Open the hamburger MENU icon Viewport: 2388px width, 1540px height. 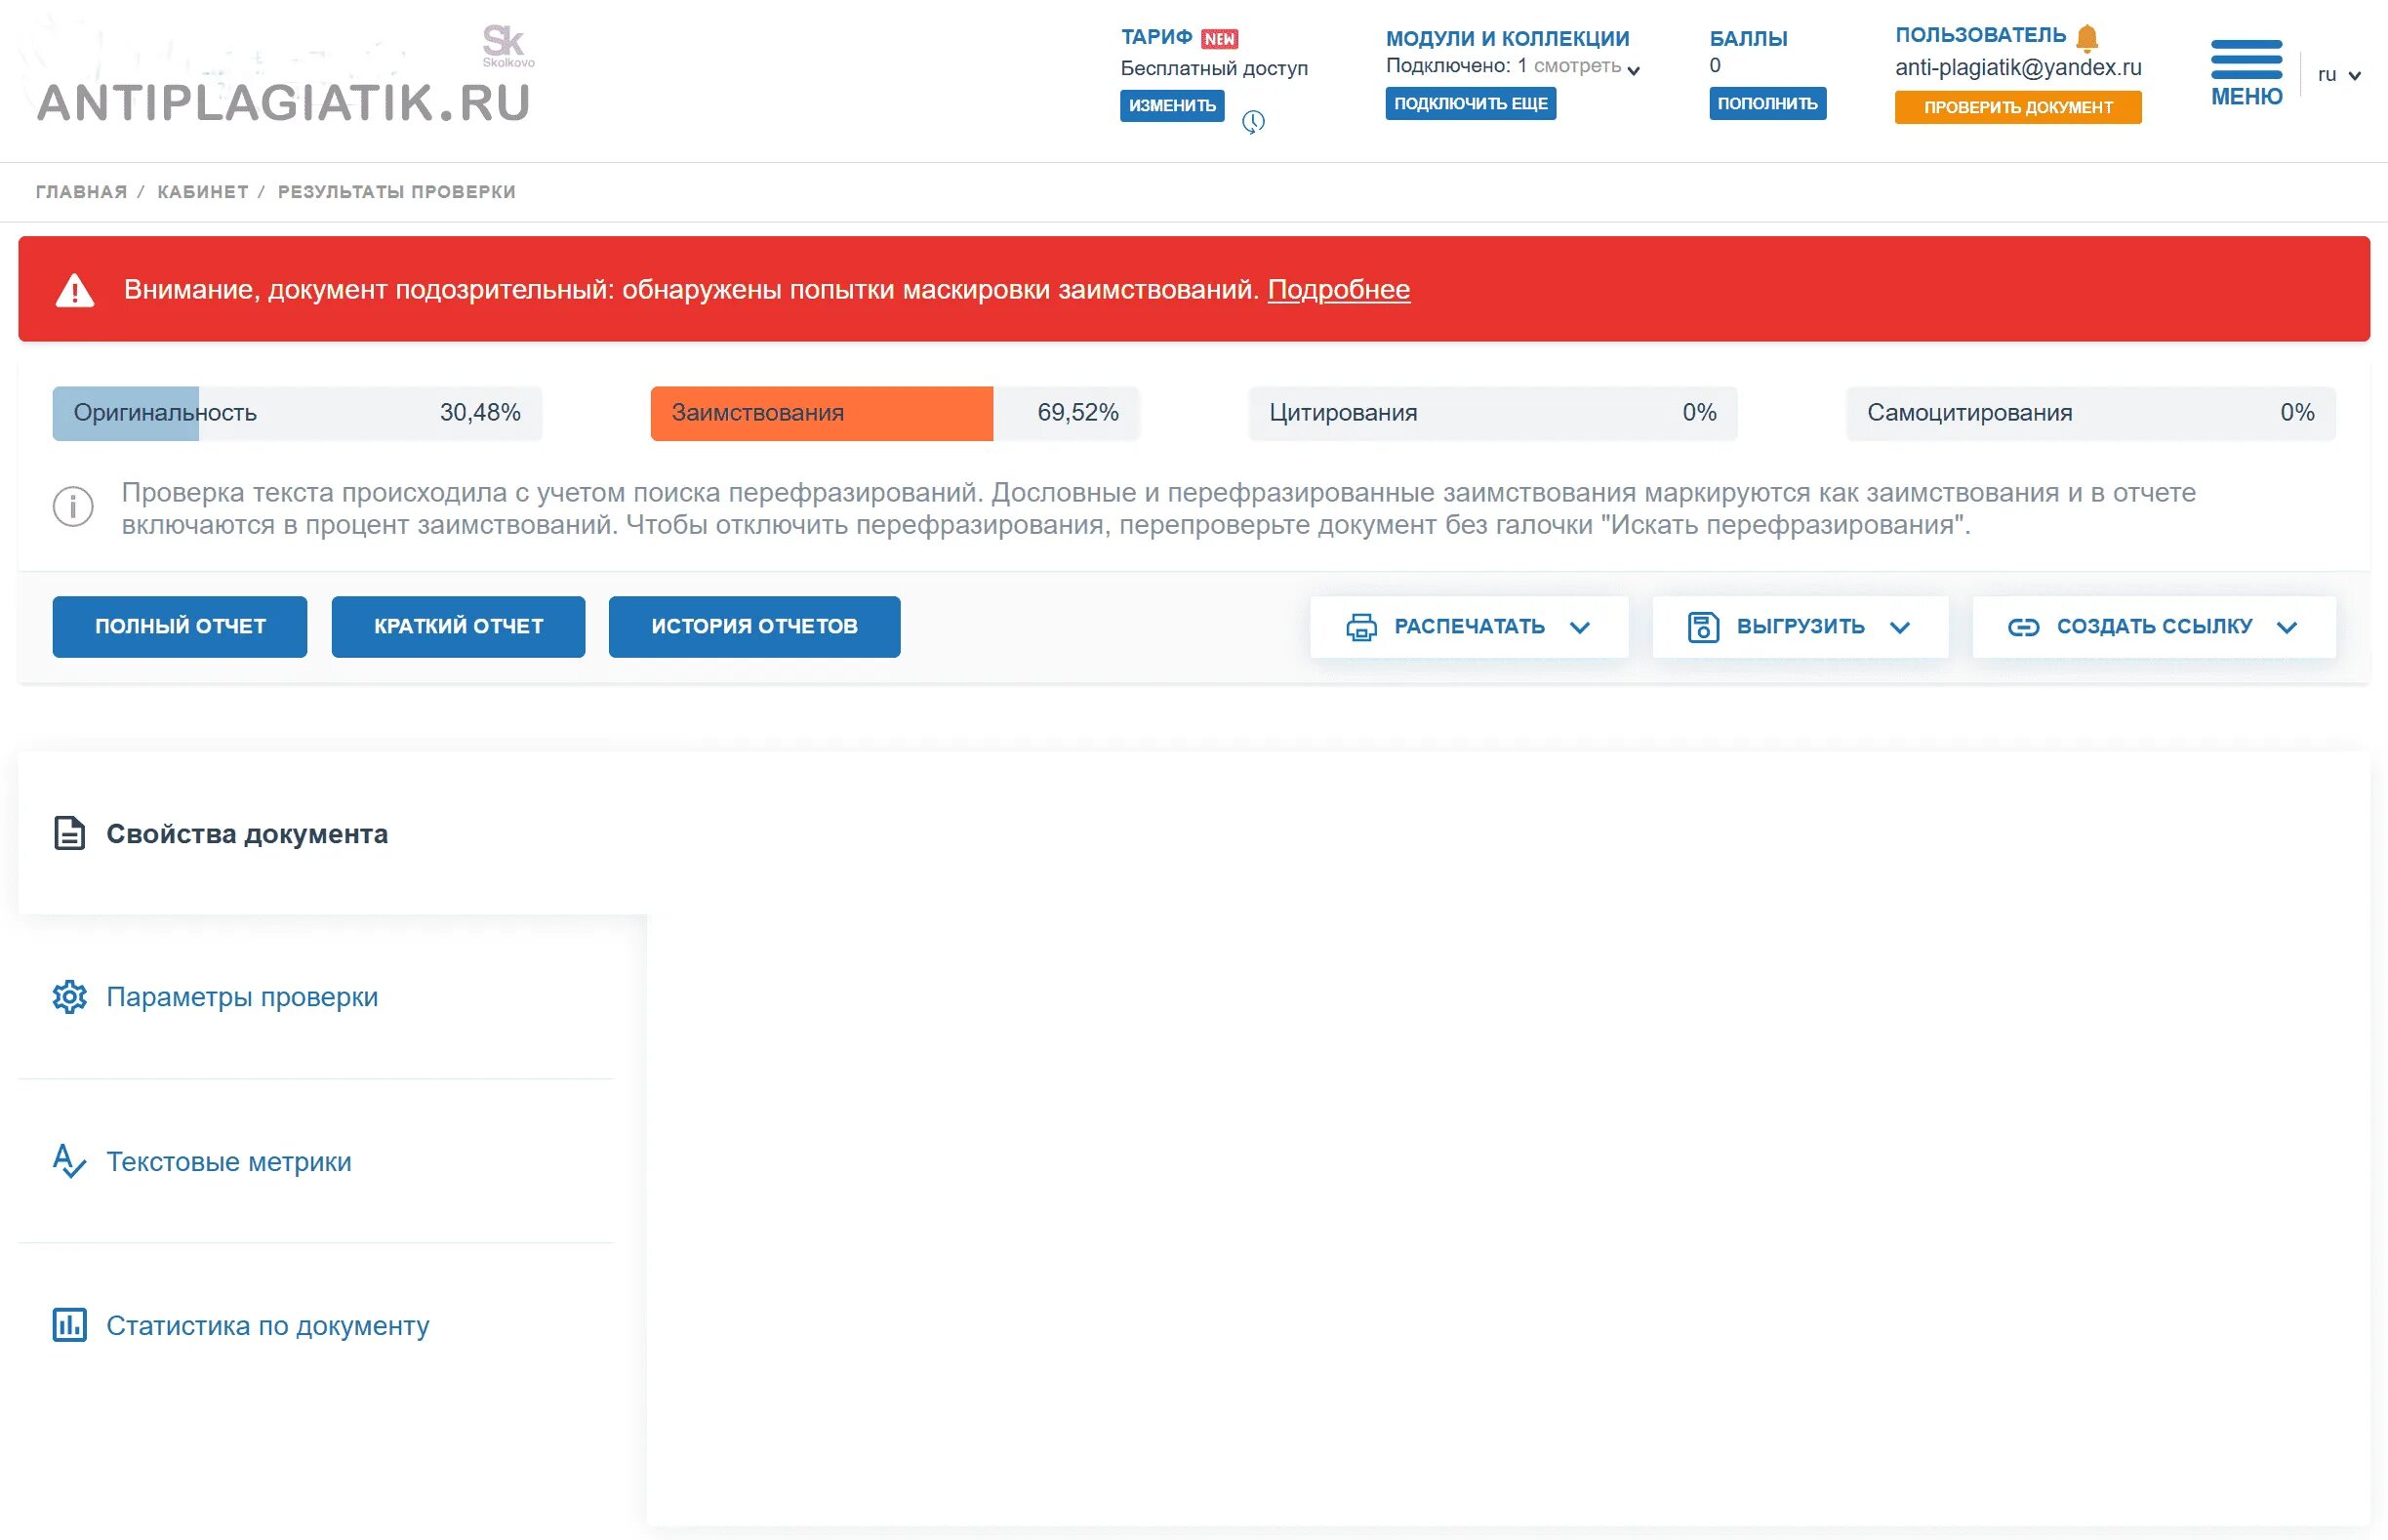[x=2246, y=73]
